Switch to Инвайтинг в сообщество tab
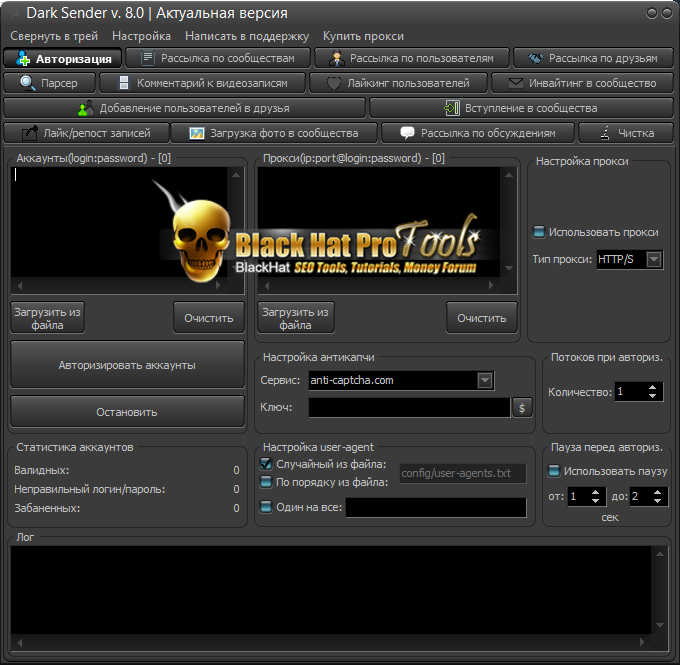 pyautogui.click(x=582, y=83)
